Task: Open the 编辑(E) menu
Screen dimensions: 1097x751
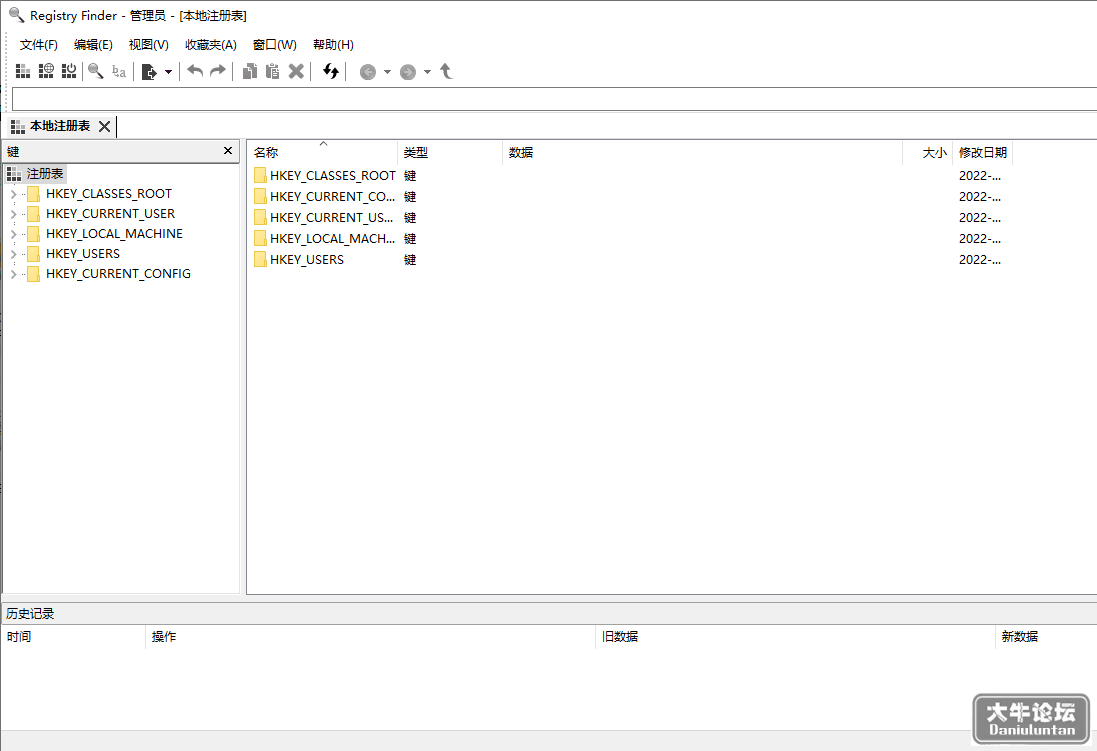Action: point(93,45)
